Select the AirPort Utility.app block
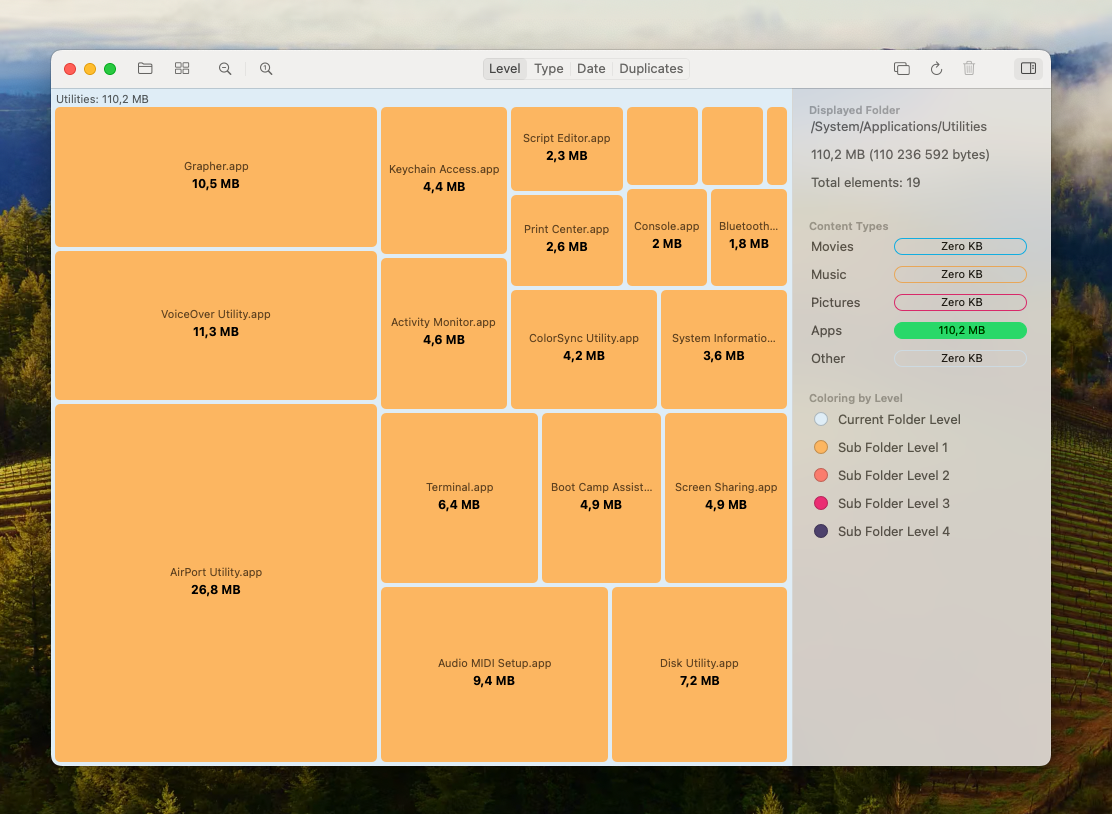1112x814 pixels. pyautogui.click(x=216, y=582)
